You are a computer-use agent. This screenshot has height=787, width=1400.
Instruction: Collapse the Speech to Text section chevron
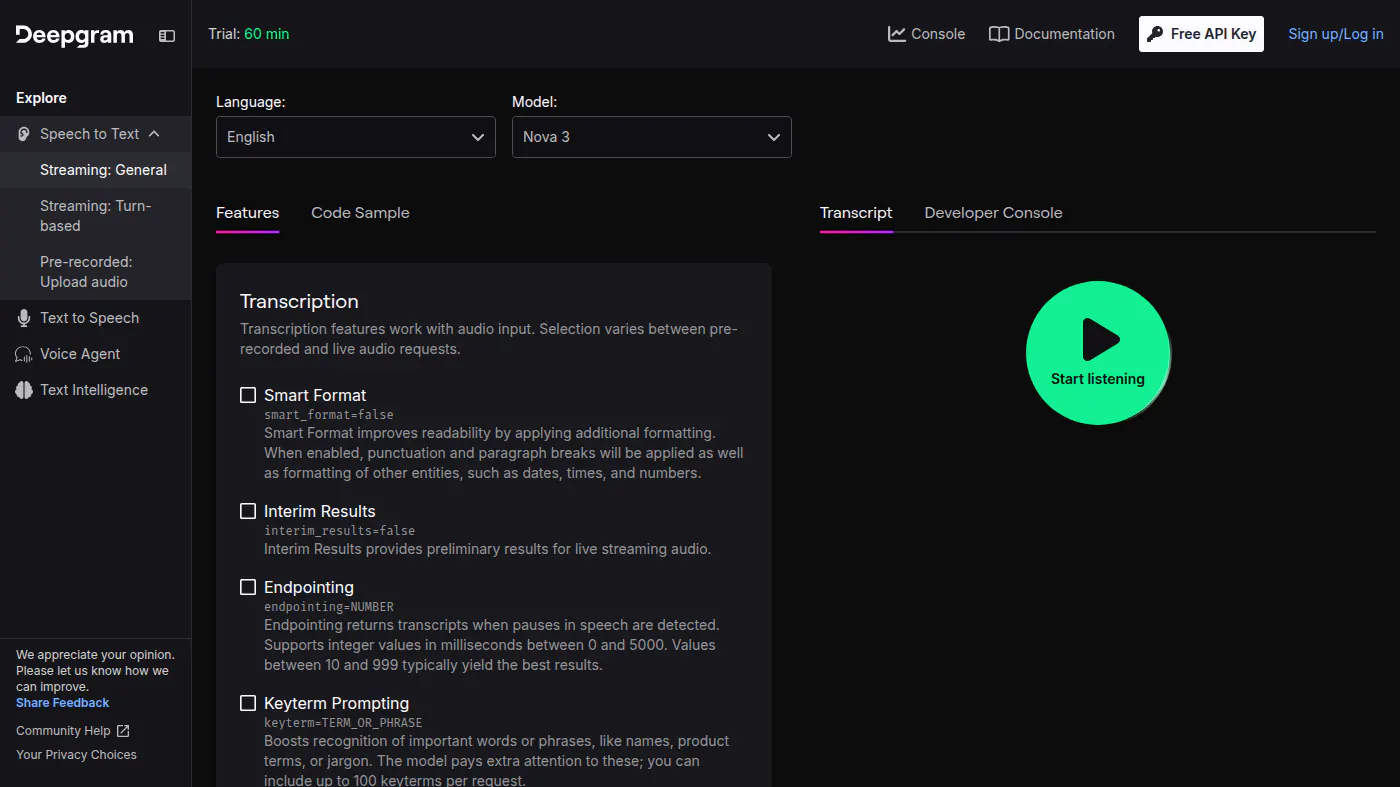(x=154, y=134)
